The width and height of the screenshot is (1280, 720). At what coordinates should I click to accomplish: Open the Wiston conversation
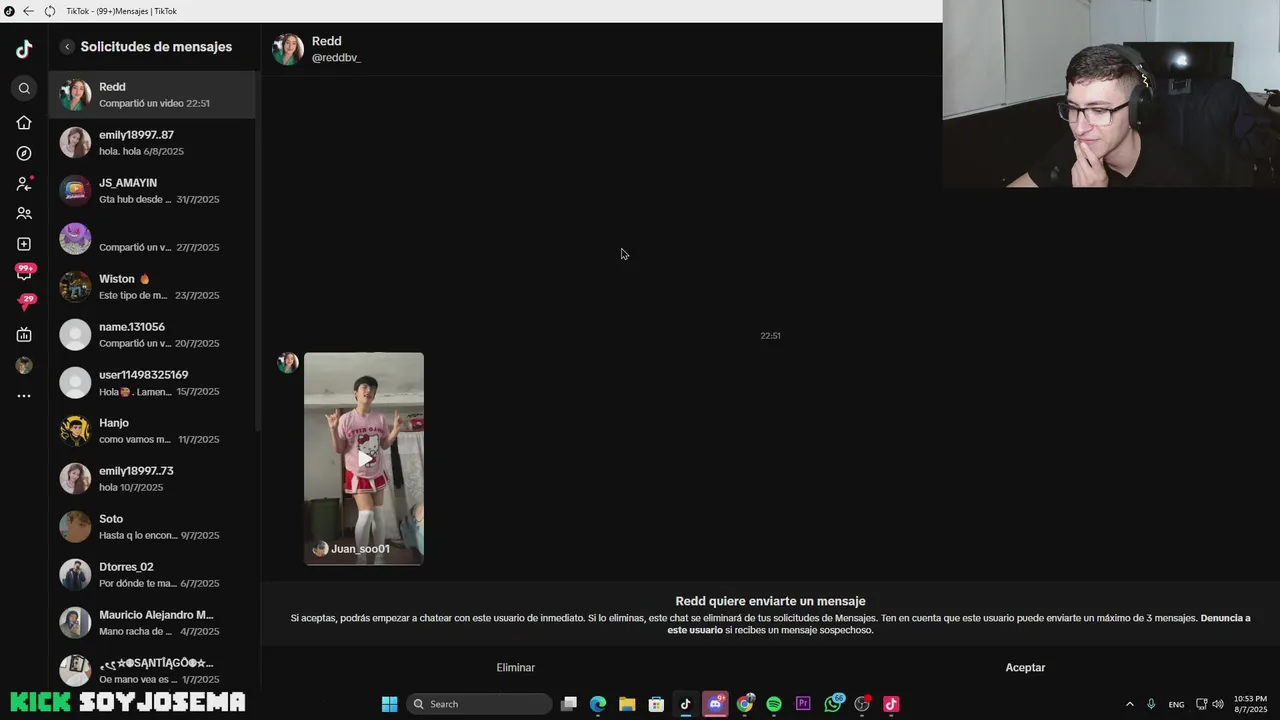tap(153, 287)
